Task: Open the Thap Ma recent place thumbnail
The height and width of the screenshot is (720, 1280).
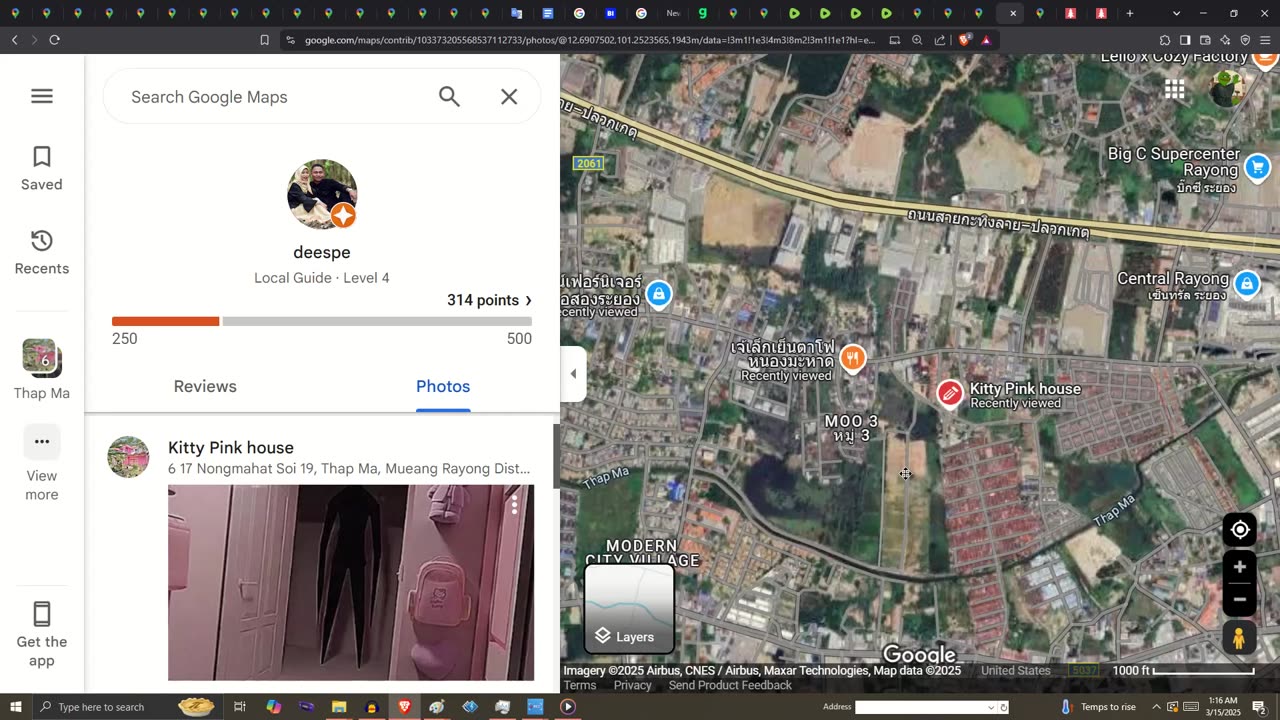Action: pos(41,357)
